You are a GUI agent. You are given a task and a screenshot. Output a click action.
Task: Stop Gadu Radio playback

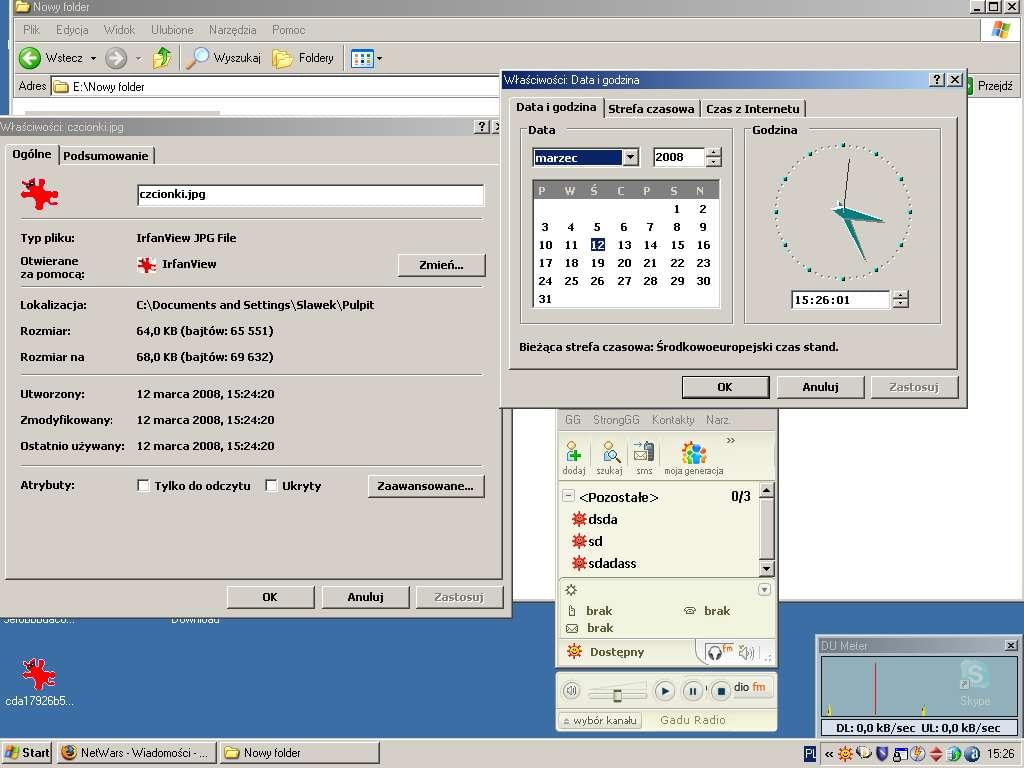pos(720,690)
